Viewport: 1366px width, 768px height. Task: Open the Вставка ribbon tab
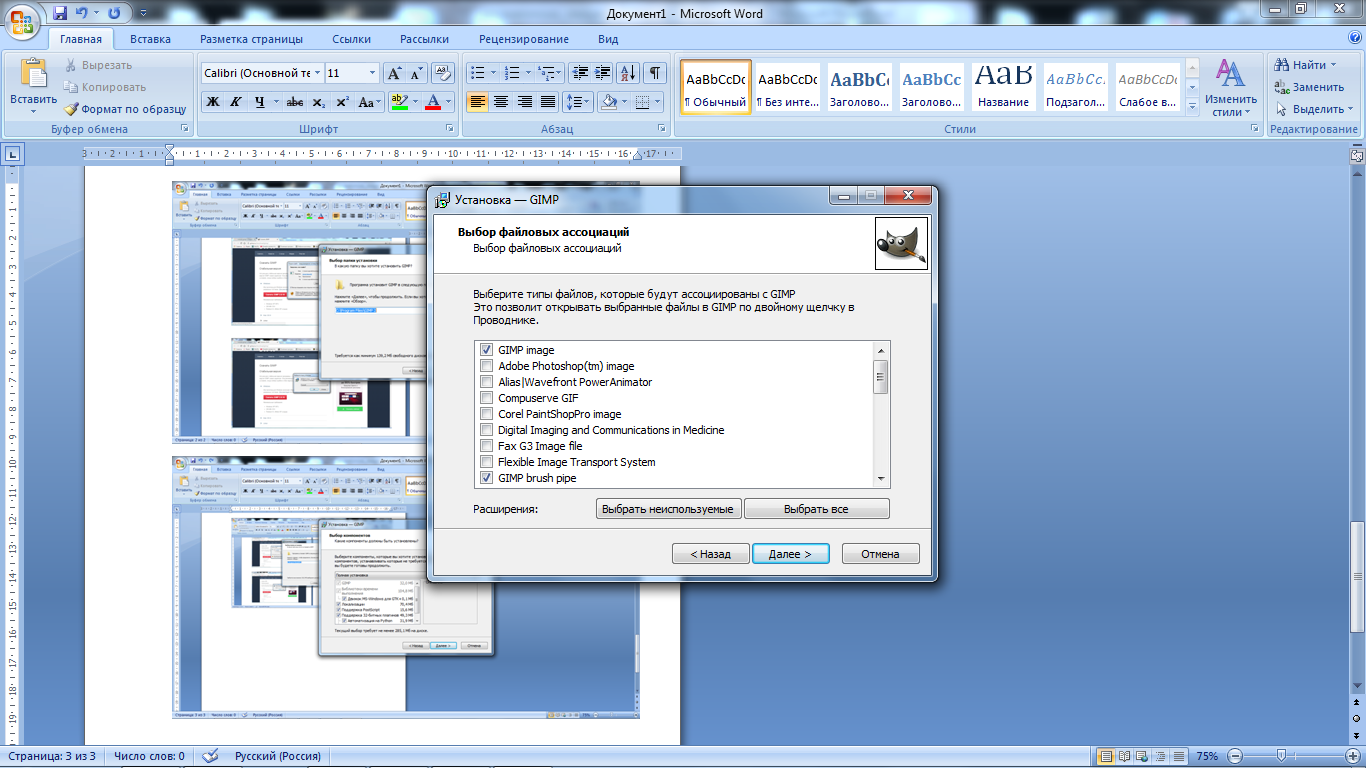tap(150, 39)
